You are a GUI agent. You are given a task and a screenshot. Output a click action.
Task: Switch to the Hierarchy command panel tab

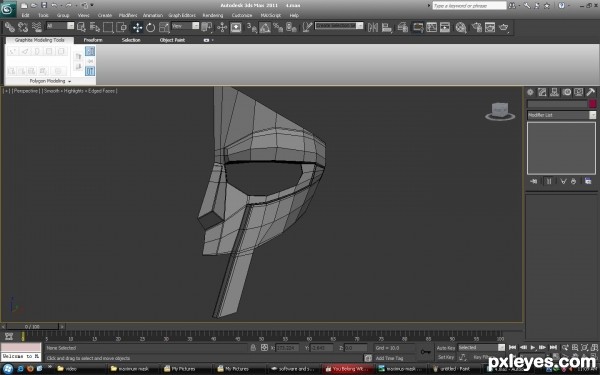(x=554, y=92)
